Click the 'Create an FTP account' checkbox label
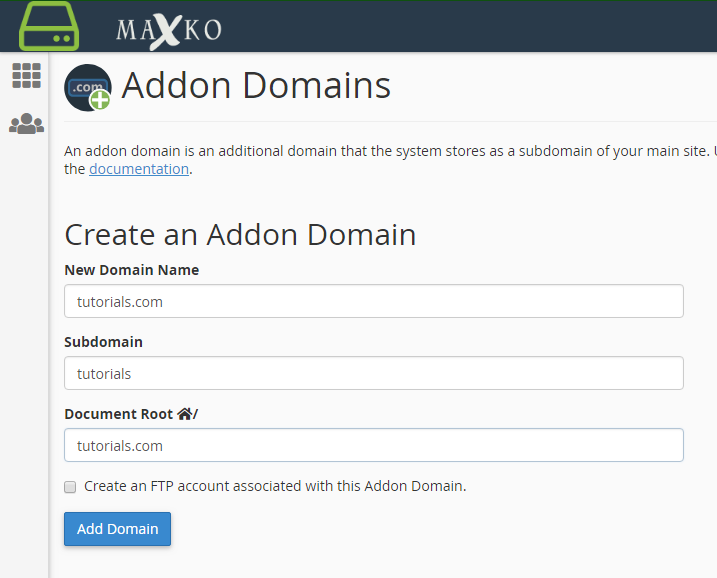717x578 pixels. (275, 487)
